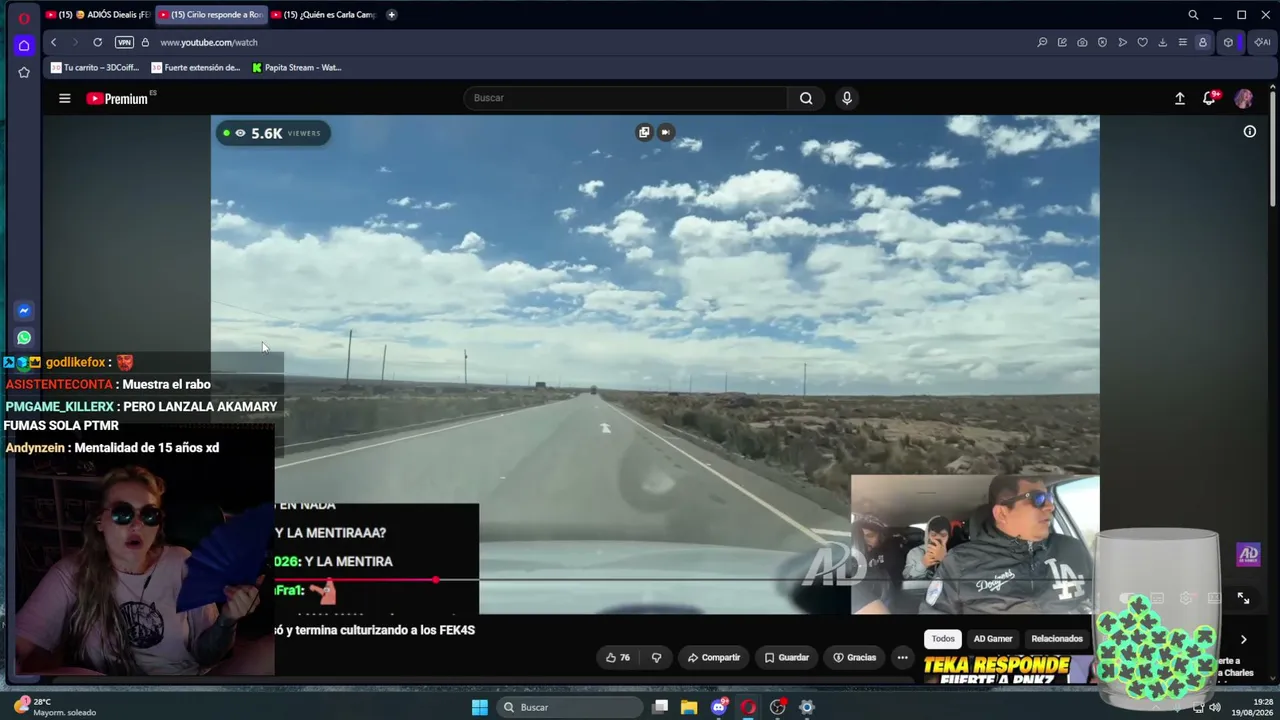Reload the current YouTube page
Screen dimensions: 1280x720
pos(97,42)
